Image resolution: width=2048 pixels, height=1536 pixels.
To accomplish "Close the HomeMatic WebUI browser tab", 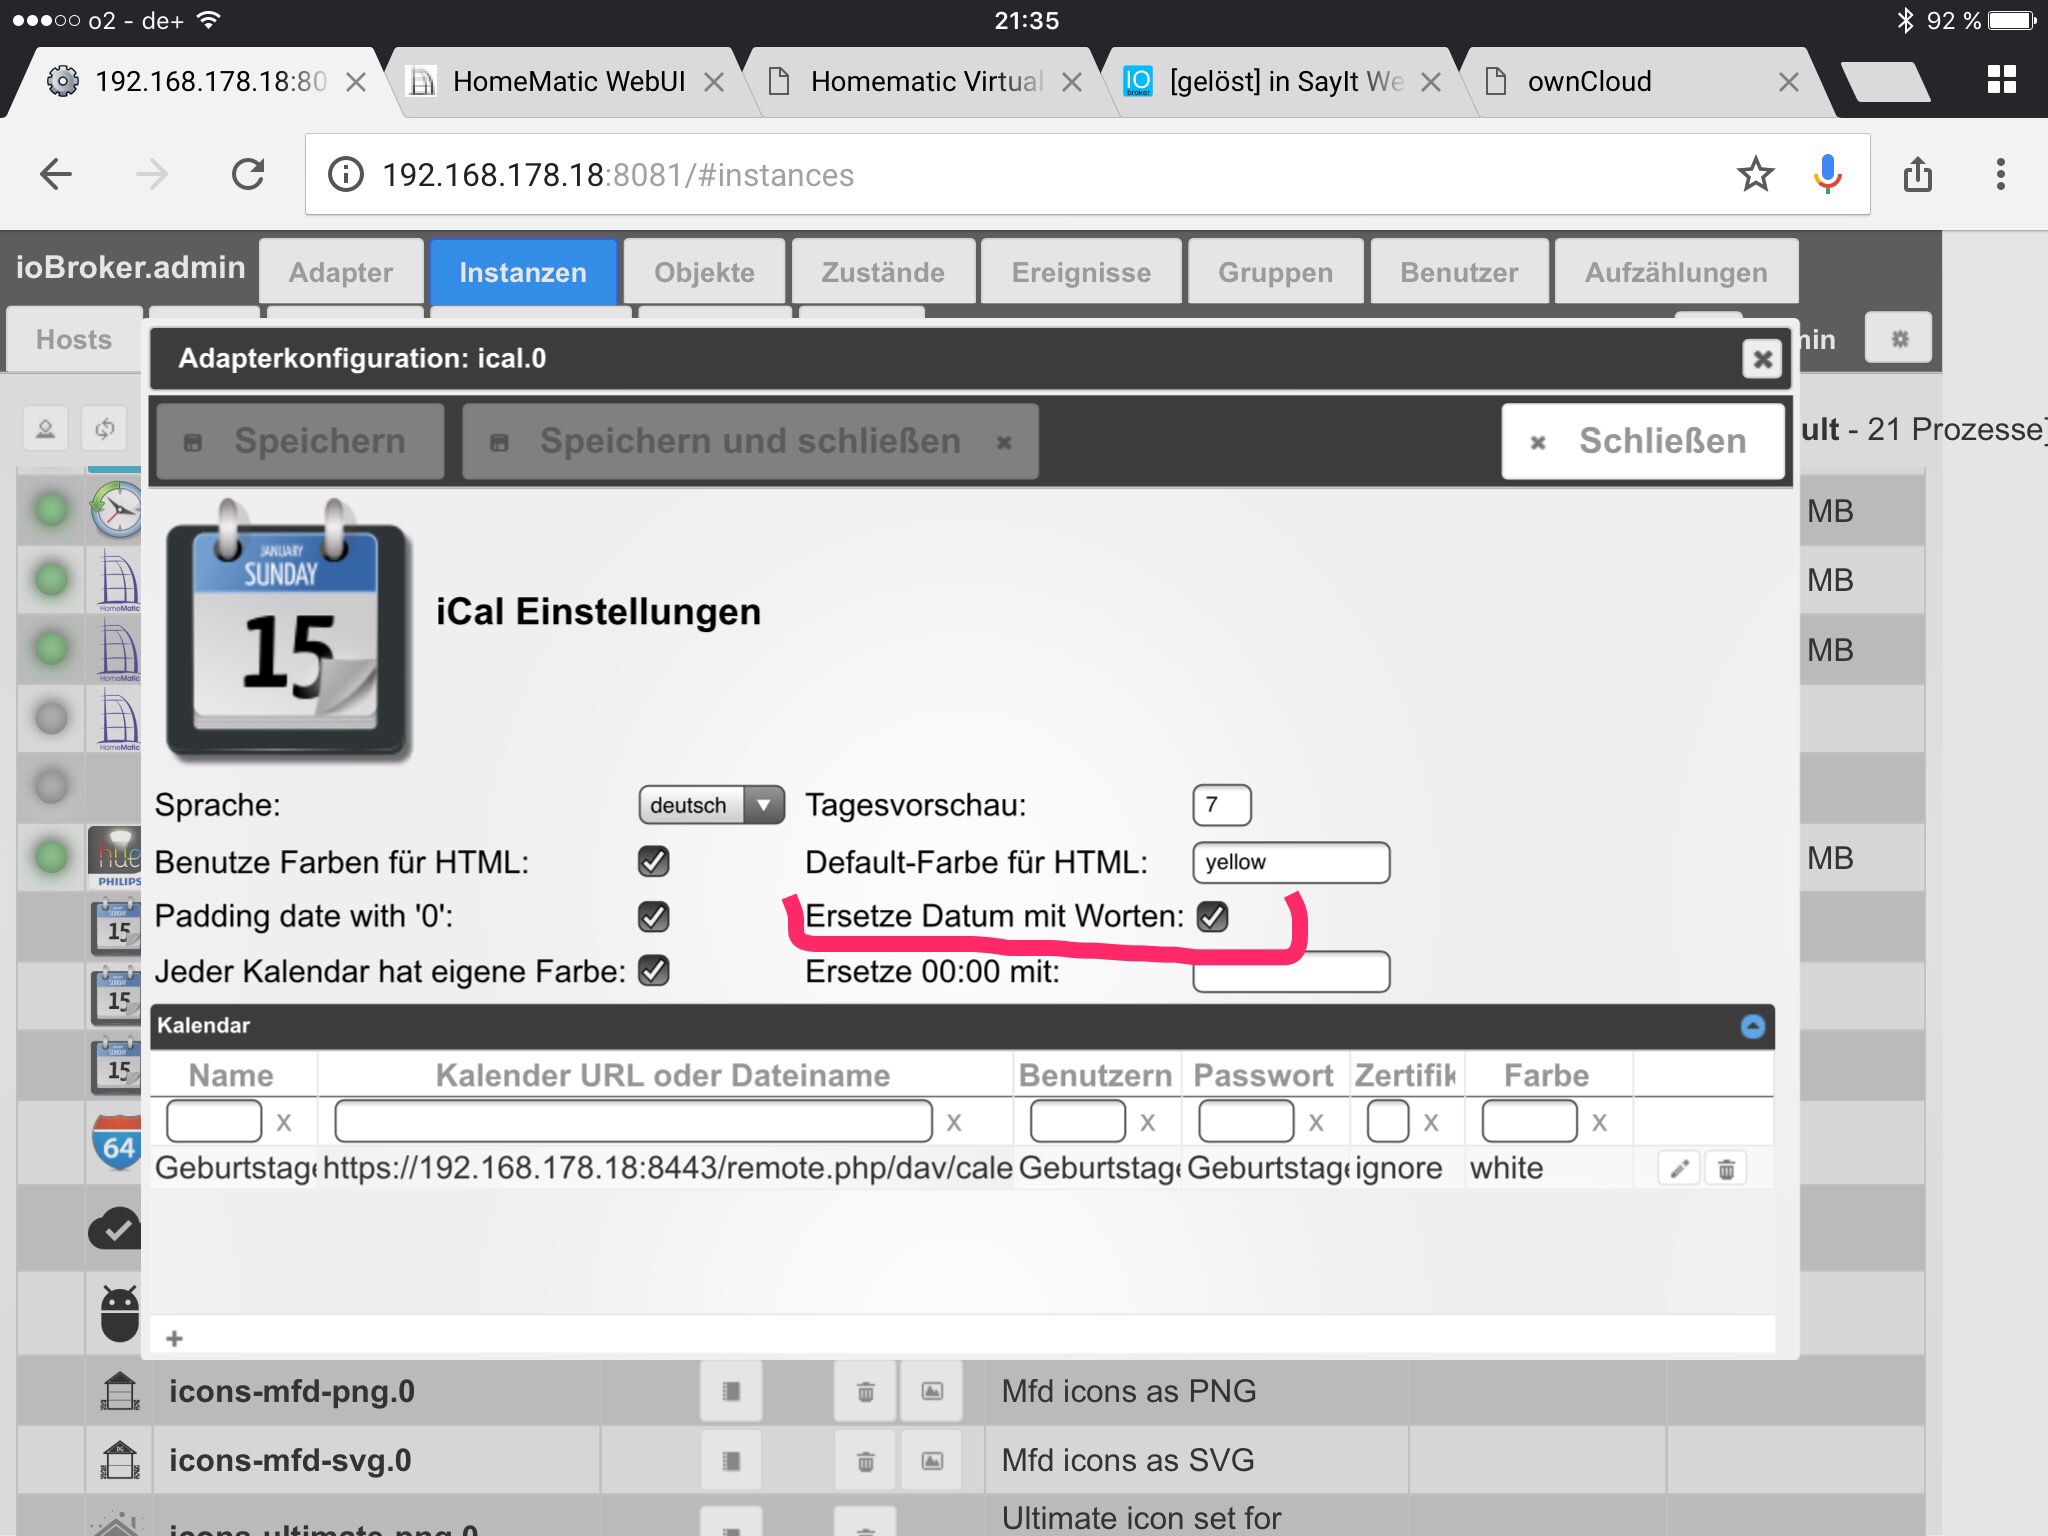I will [x=714, y=82].
